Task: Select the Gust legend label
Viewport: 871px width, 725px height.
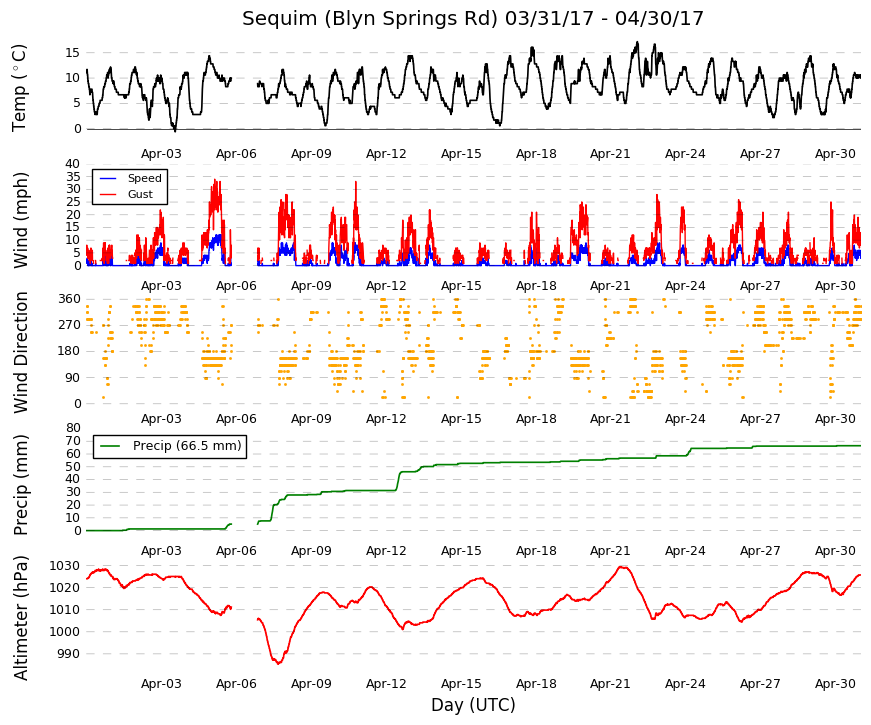Action: click(140, 194)
